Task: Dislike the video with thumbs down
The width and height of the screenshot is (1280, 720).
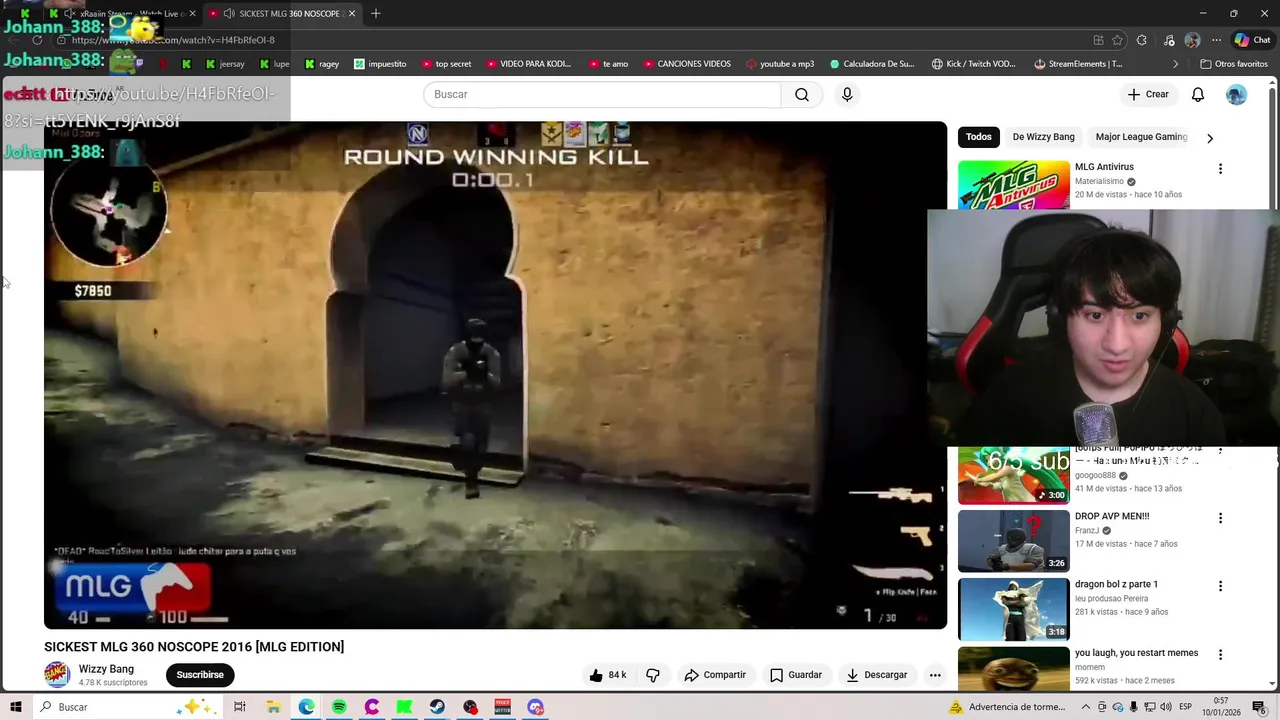Action: tap(653, 675)
